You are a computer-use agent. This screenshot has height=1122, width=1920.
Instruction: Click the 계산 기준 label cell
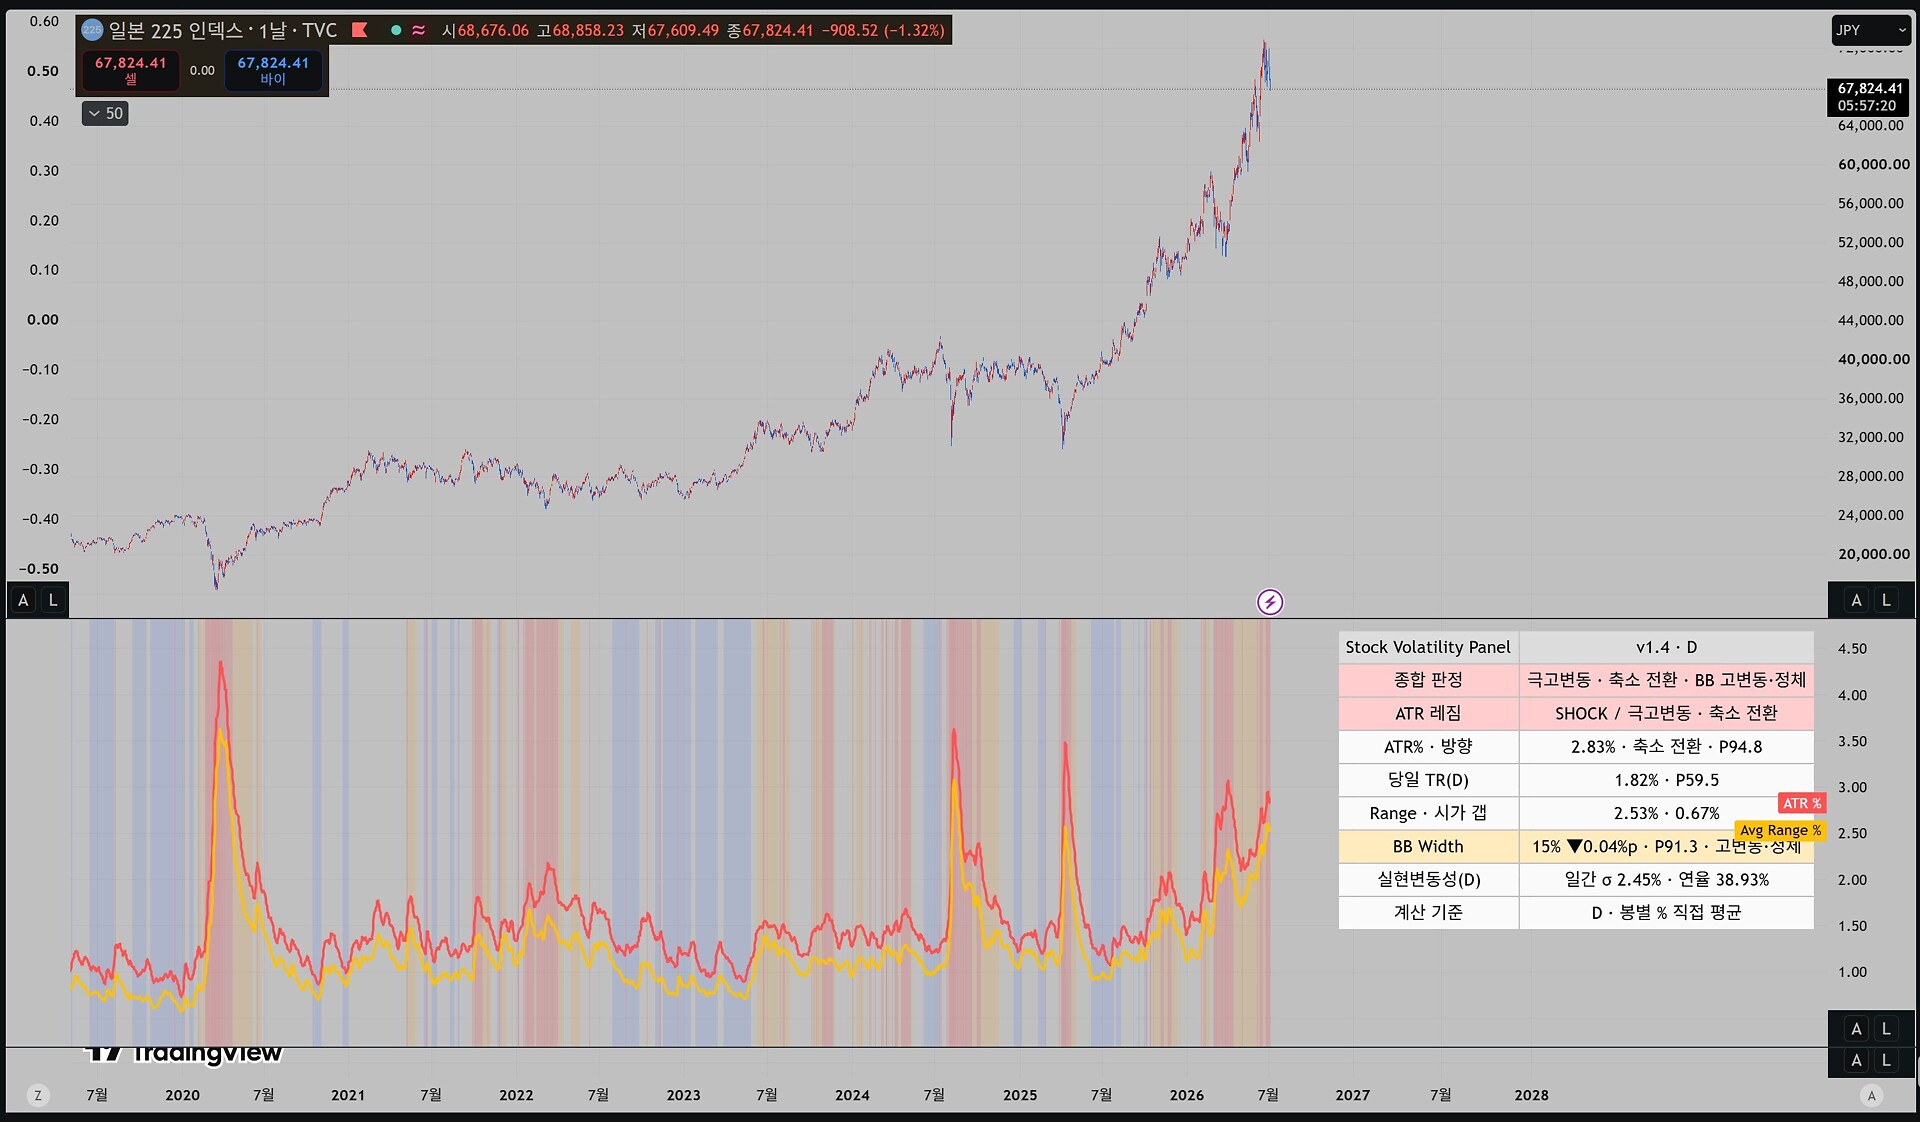coord(1428,912)
